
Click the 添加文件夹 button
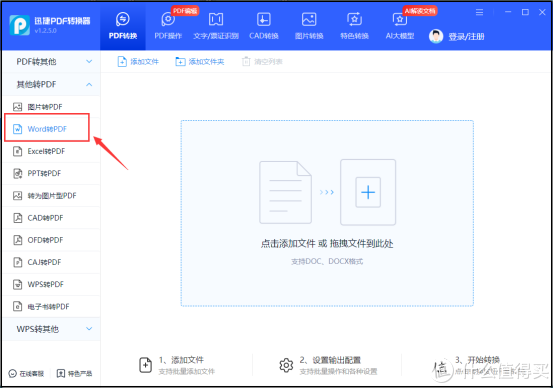click(x=200, y=62)
